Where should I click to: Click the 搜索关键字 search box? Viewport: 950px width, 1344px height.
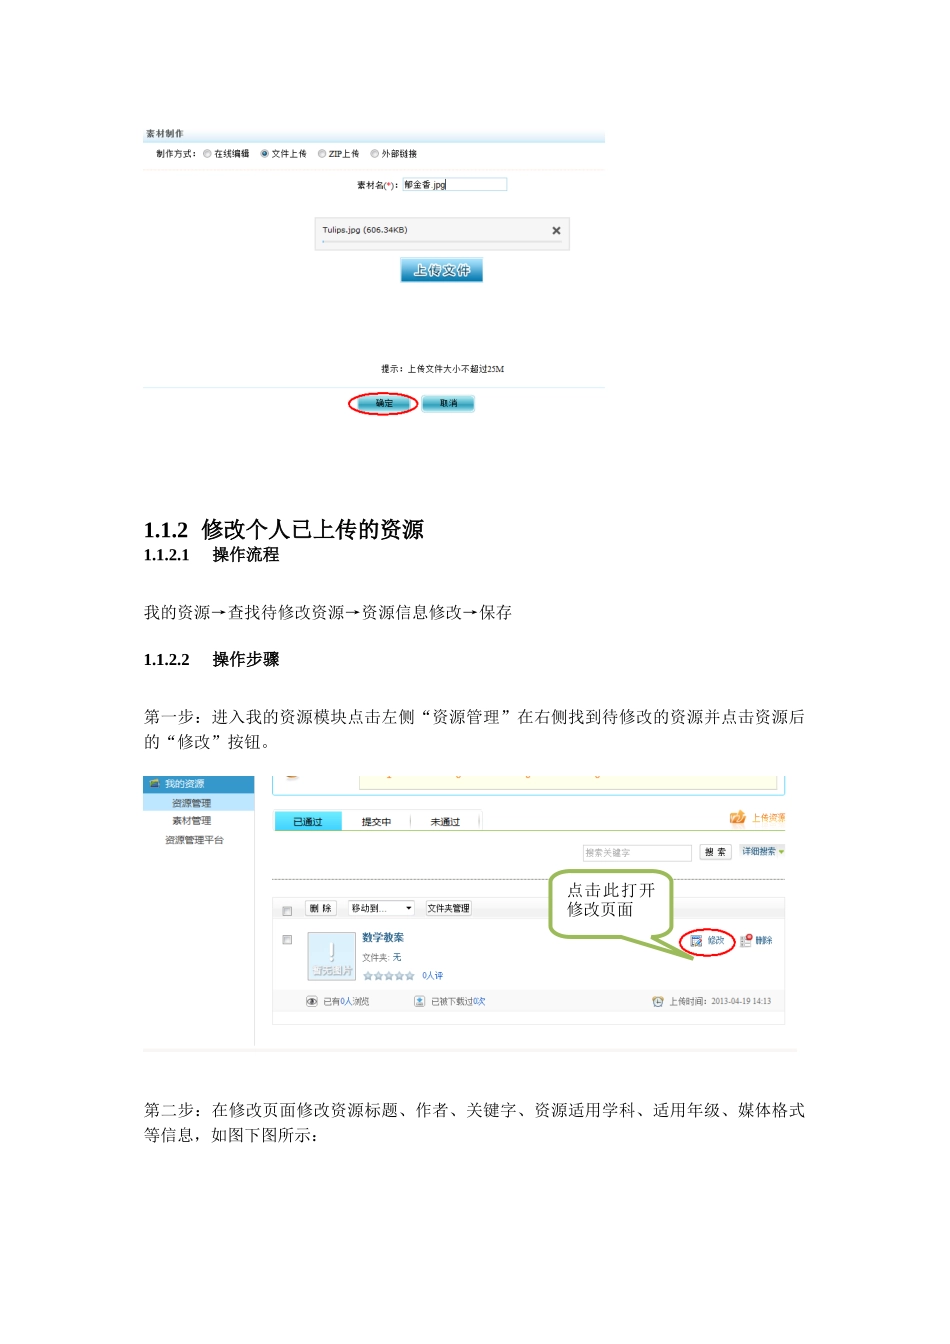click(x=637, y=853)
